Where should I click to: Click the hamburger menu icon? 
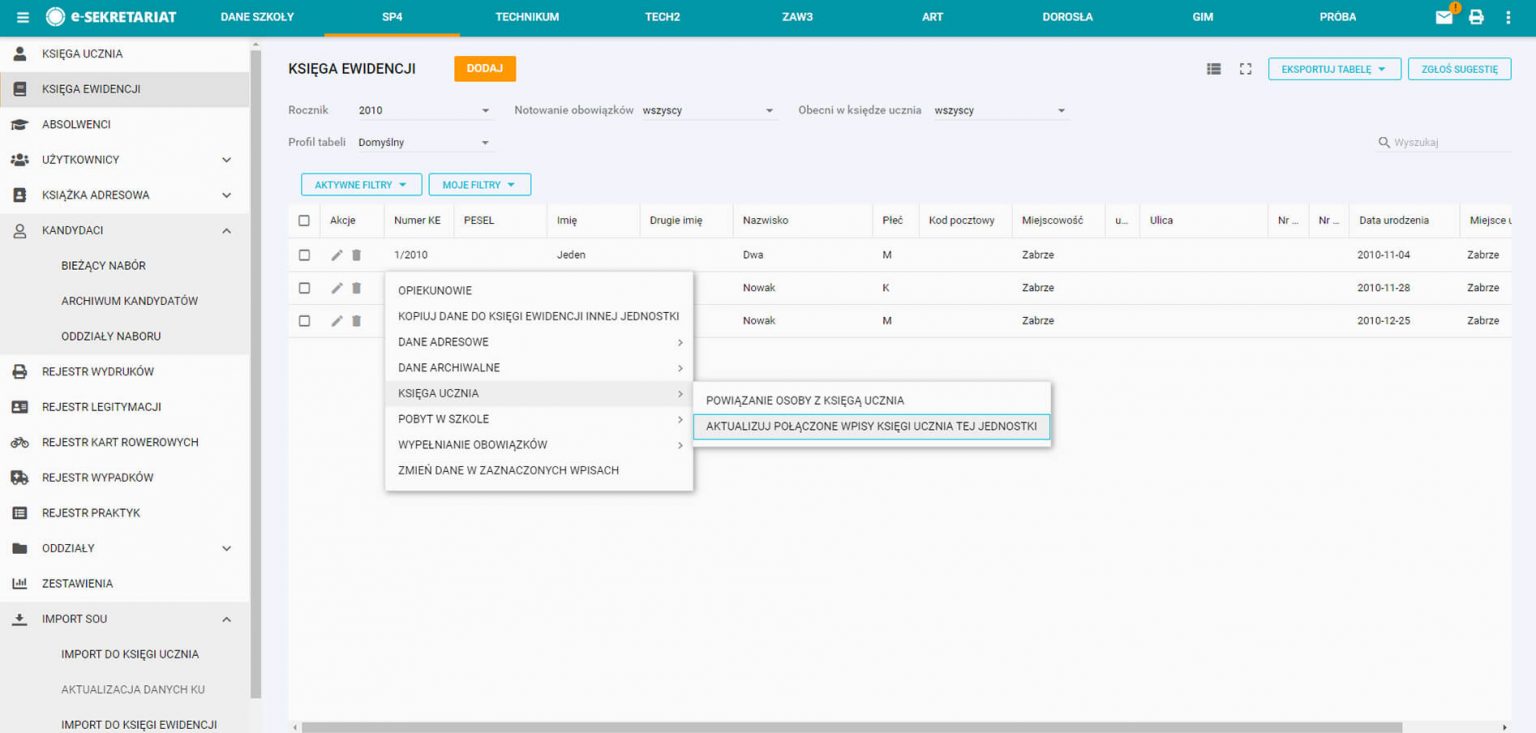(23, 17)
